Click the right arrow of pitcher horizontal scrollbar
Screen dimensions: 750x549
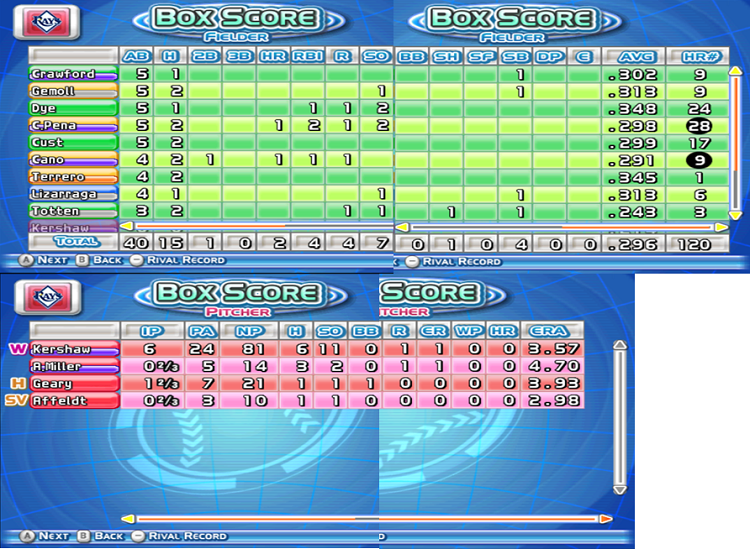coord(606,518)
